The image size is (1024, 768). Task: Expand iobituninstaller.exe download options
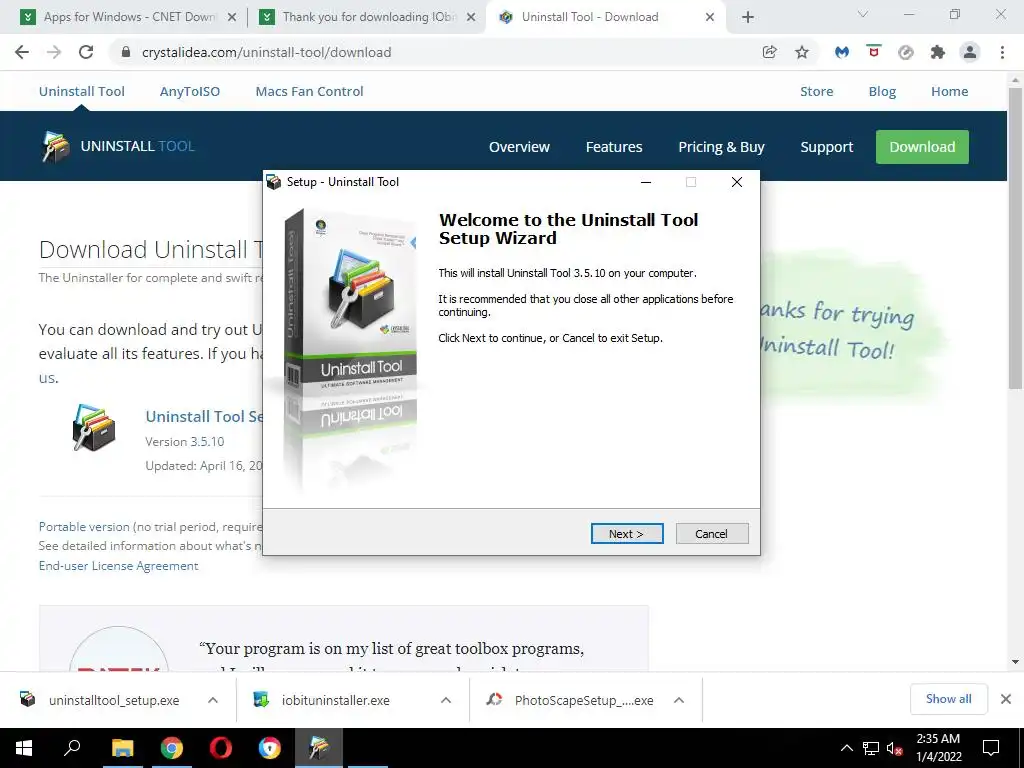(445, 700)
